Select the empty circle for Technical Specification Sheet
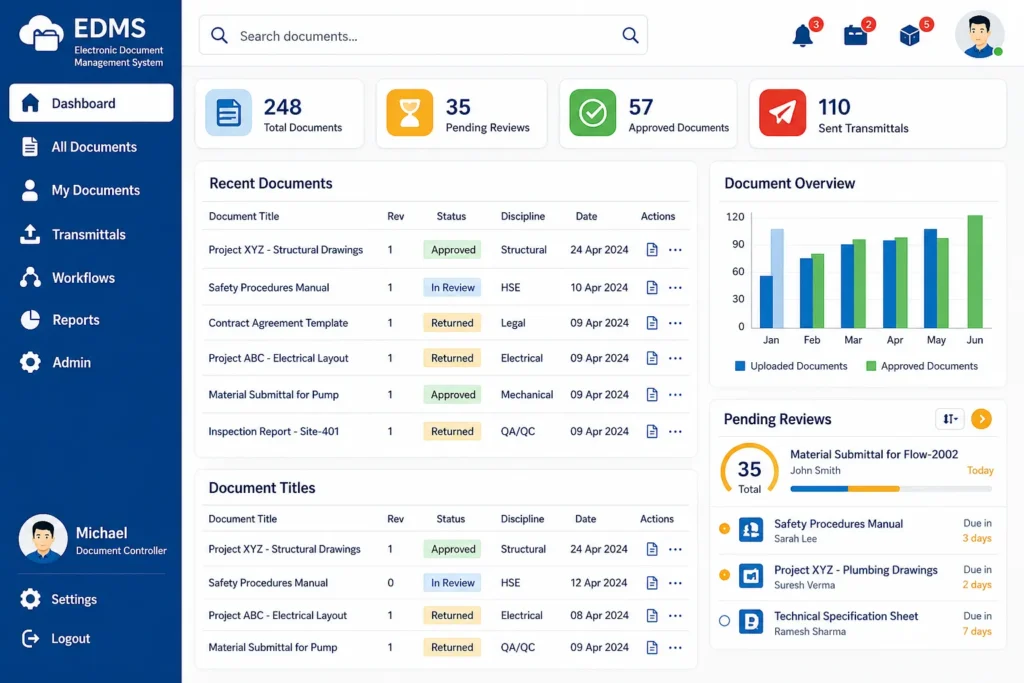1024x683 pixels. 724,621
